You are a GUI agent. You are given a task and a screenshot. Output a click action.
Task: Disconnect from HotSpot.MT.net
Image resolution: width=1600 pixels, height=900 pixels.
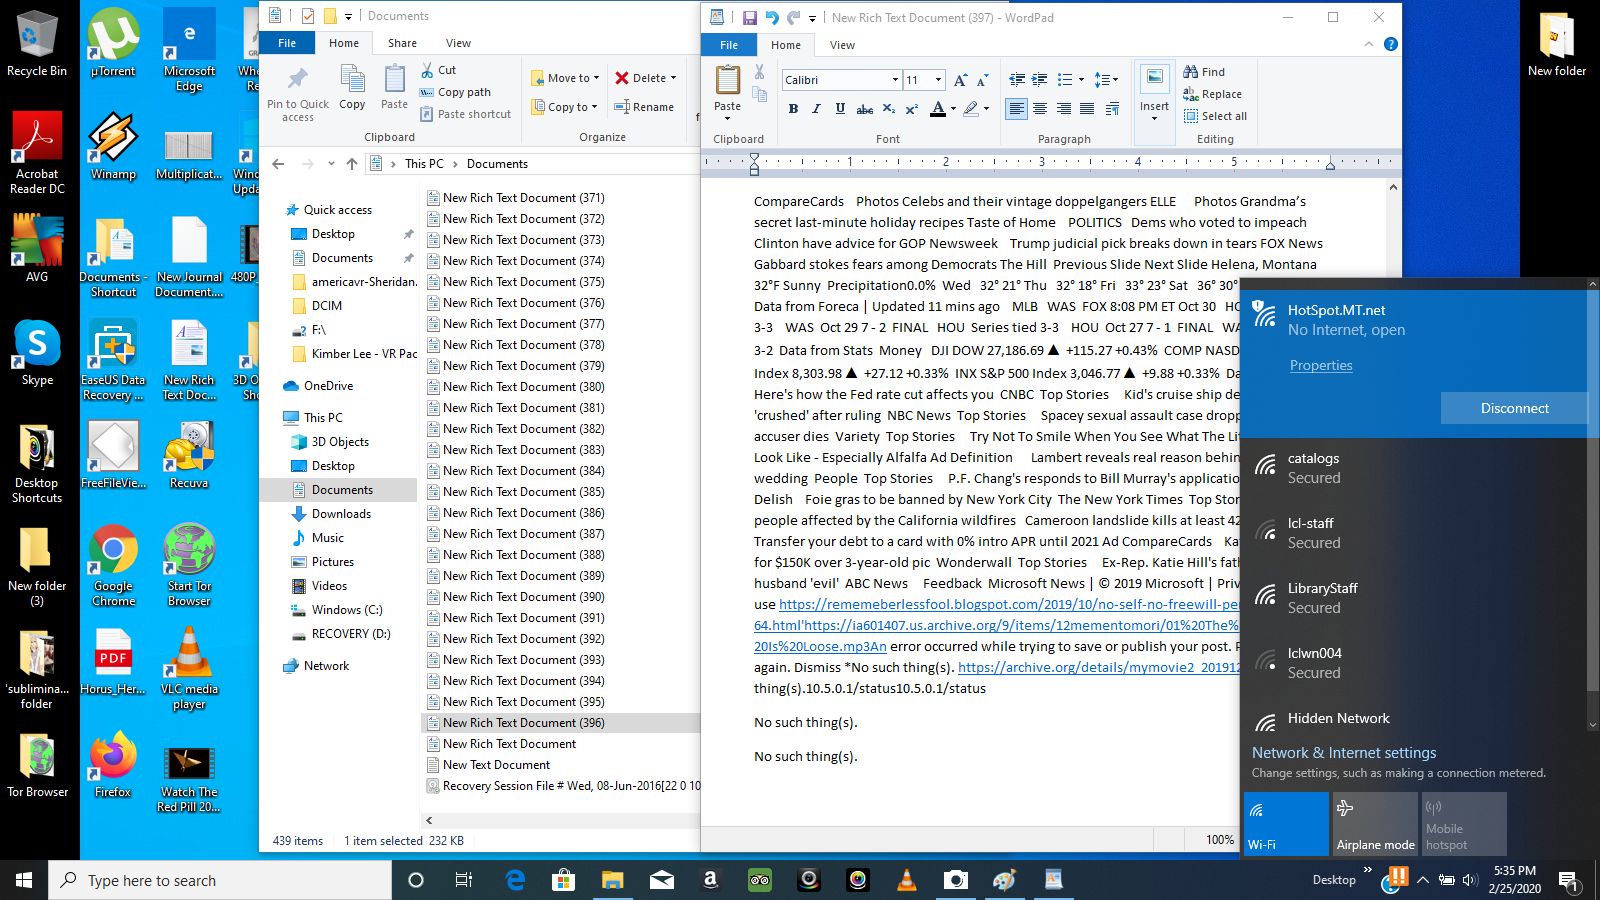click(1514, 408)
